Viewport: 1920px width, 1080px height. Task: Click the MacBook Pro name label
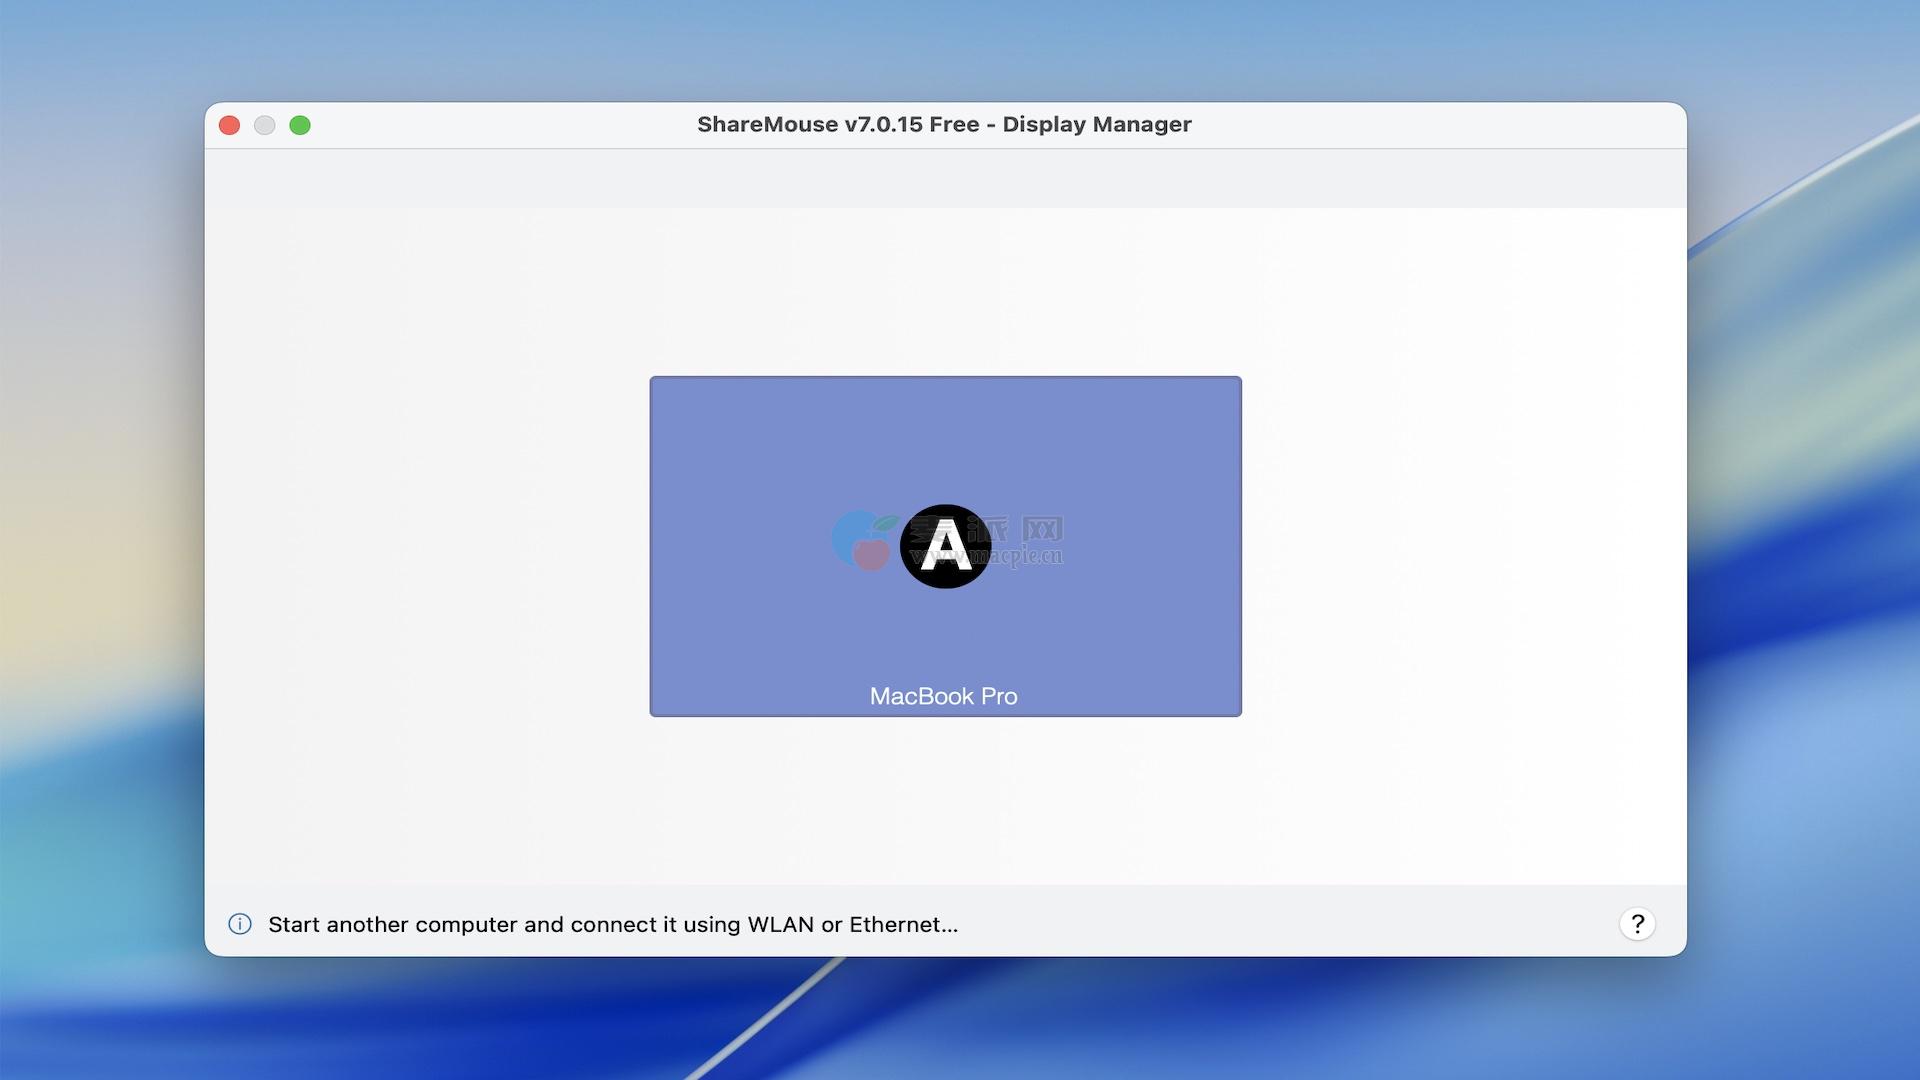click(x=943, y=696)
